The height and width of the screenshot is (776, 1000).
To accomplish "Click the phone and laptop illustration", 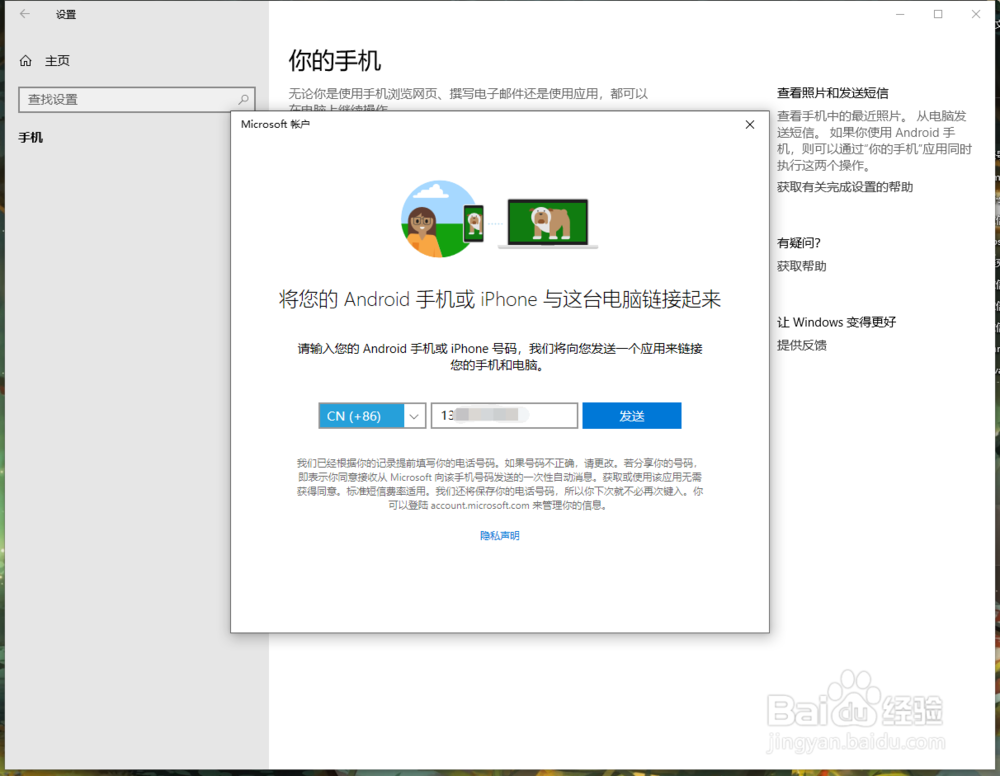I will coord(499,219).
